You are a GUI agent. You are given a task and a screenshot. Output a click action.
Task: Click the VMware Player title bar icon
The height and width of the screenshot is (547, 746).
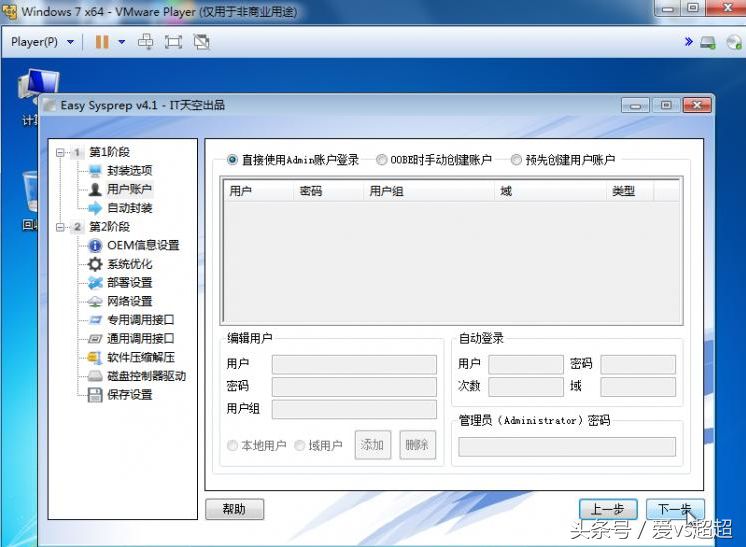9,11
